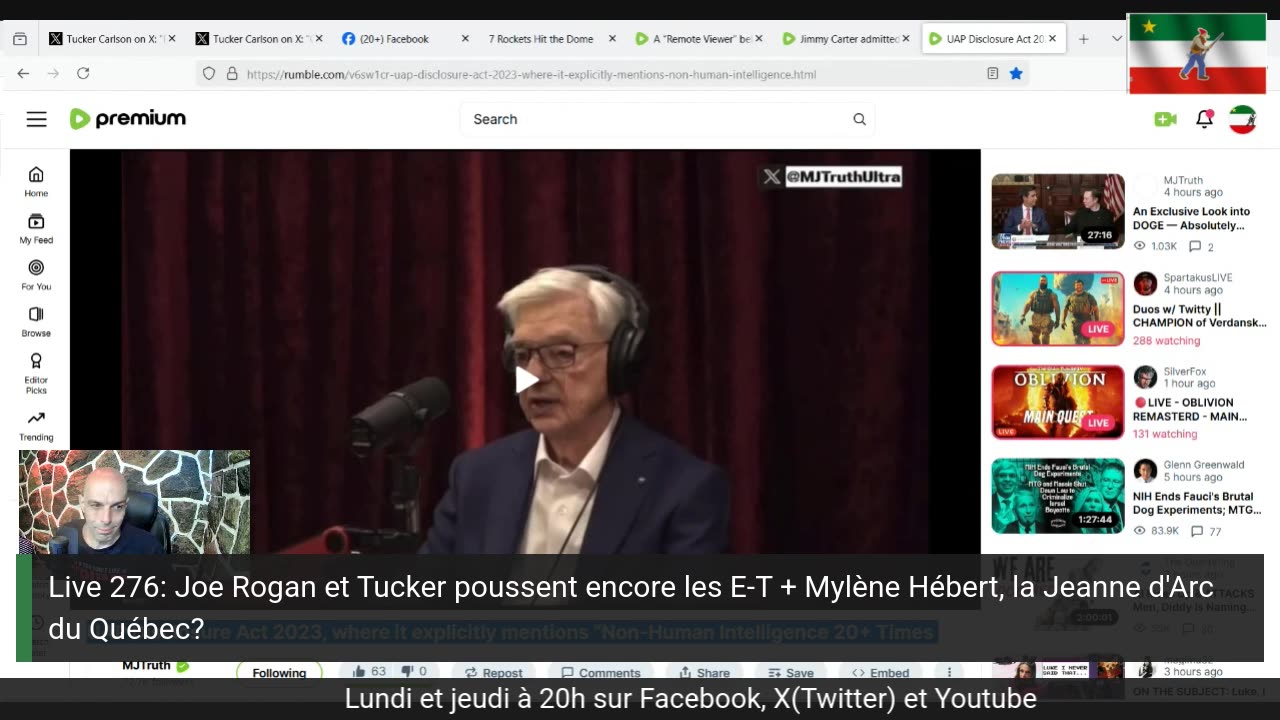Image resolution: width=1280 pixels, height=720 pixels.
Task: Click SpartakusLIVE channel avatar
Action: (x=1145, y=283)
